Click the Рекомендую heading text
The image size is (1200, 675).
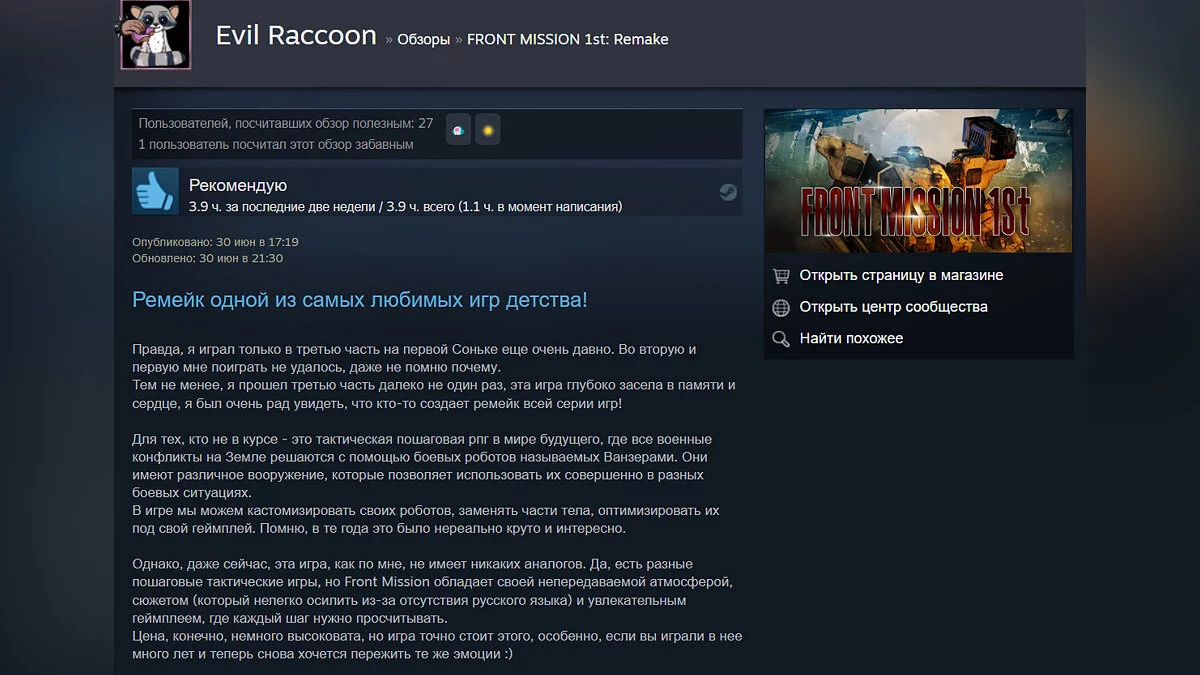coord(238,185)
